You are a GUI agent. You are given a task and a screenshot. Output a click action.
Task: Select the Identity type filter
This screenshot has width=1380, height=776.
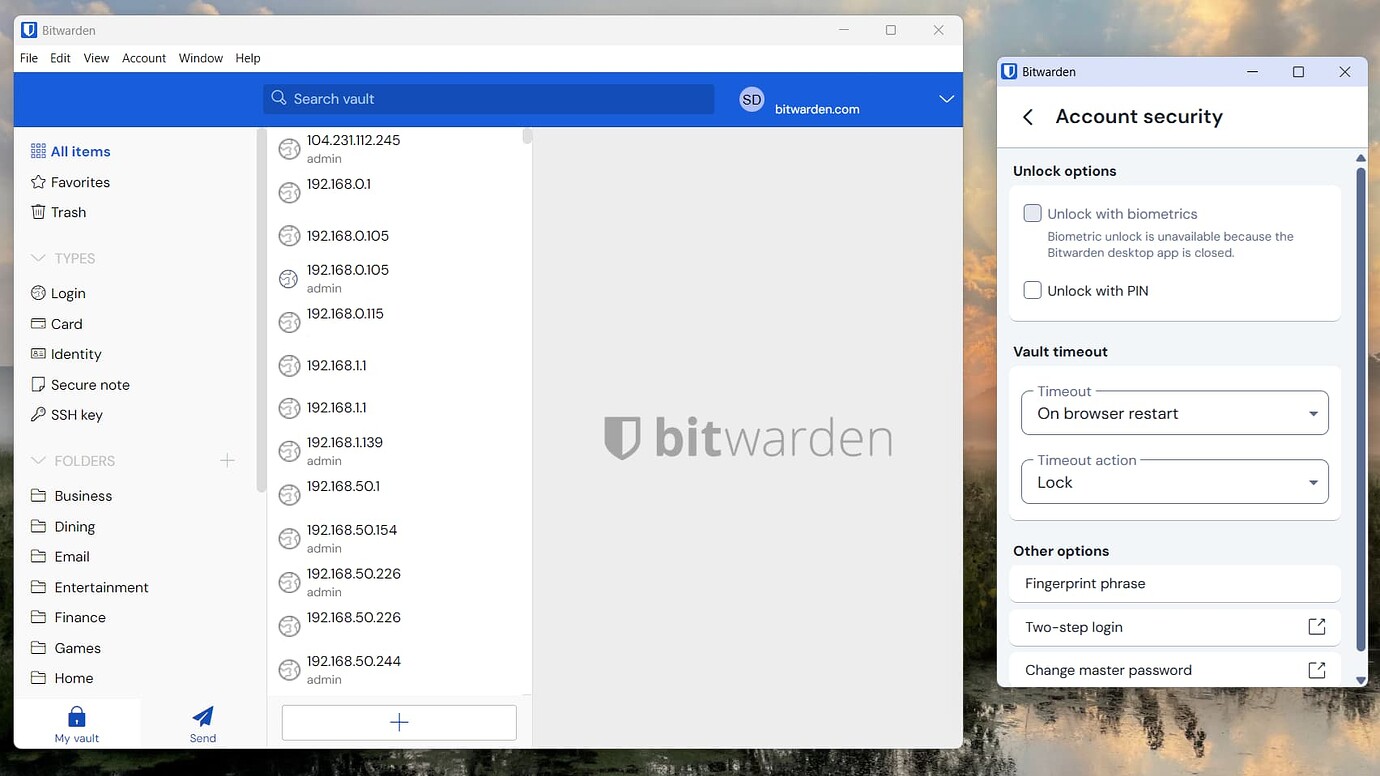pos(75,354)
